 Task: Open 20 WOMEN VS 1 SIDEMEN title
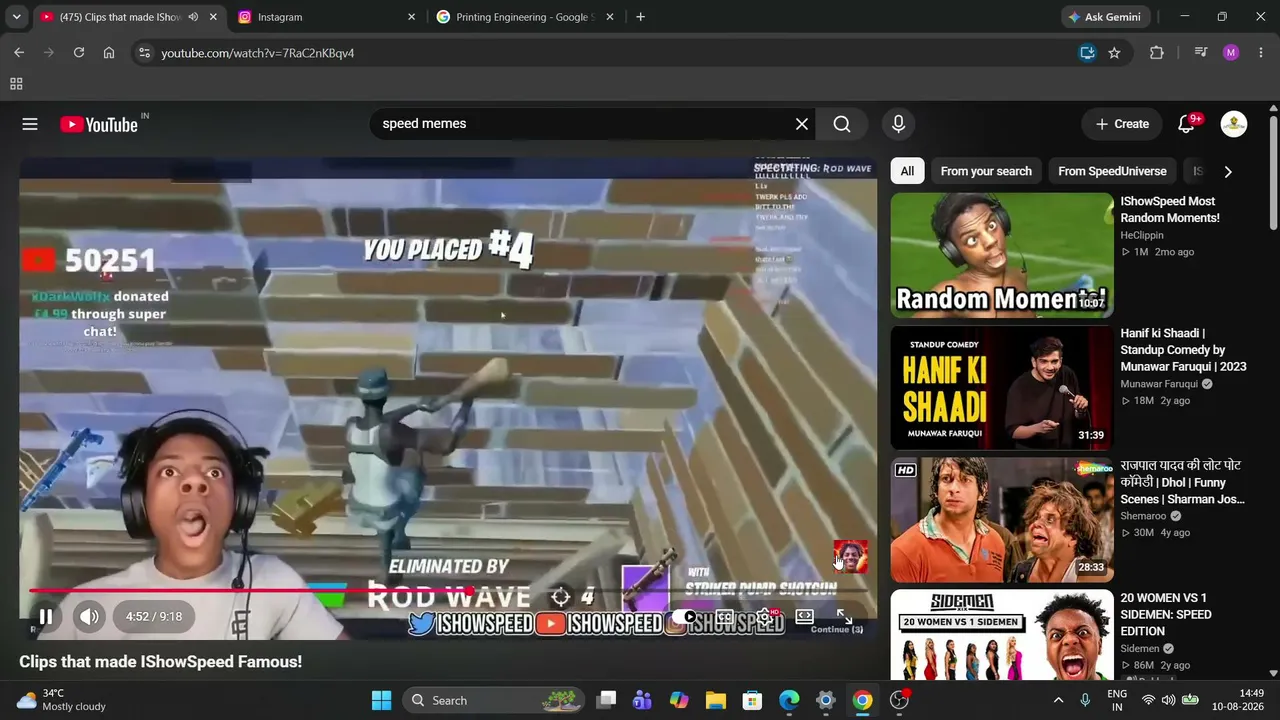1166,614
